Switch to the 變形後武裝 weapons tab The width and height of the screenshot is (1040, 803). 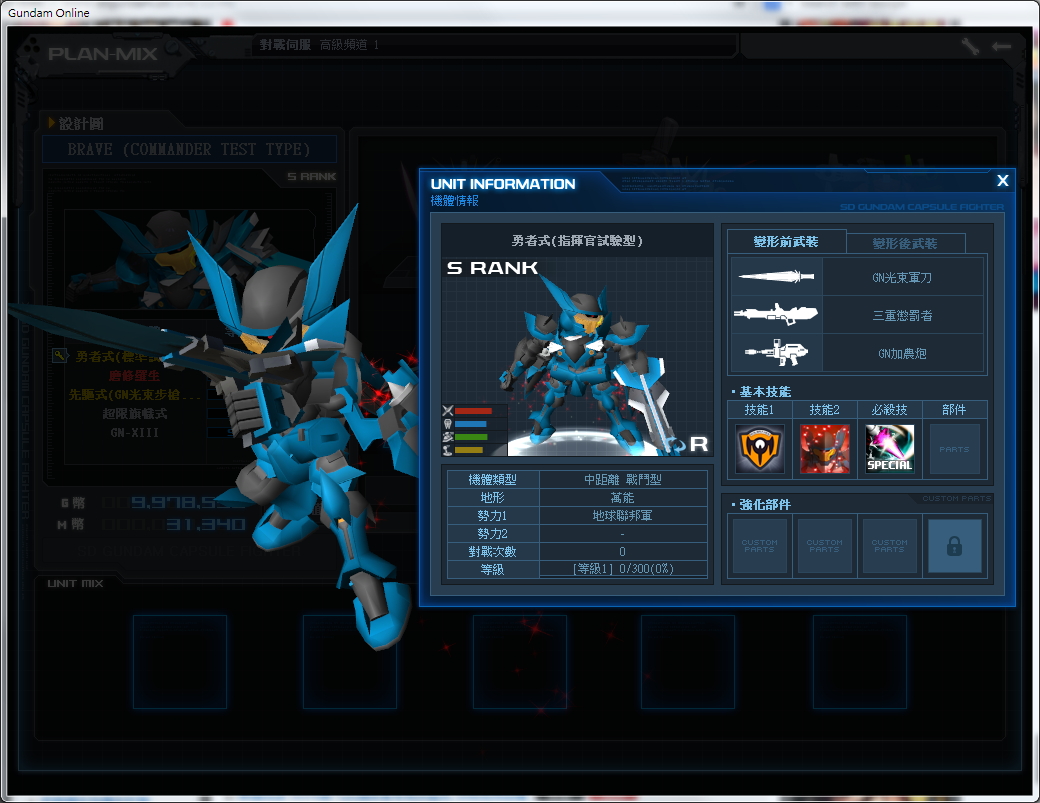(905, 243)
